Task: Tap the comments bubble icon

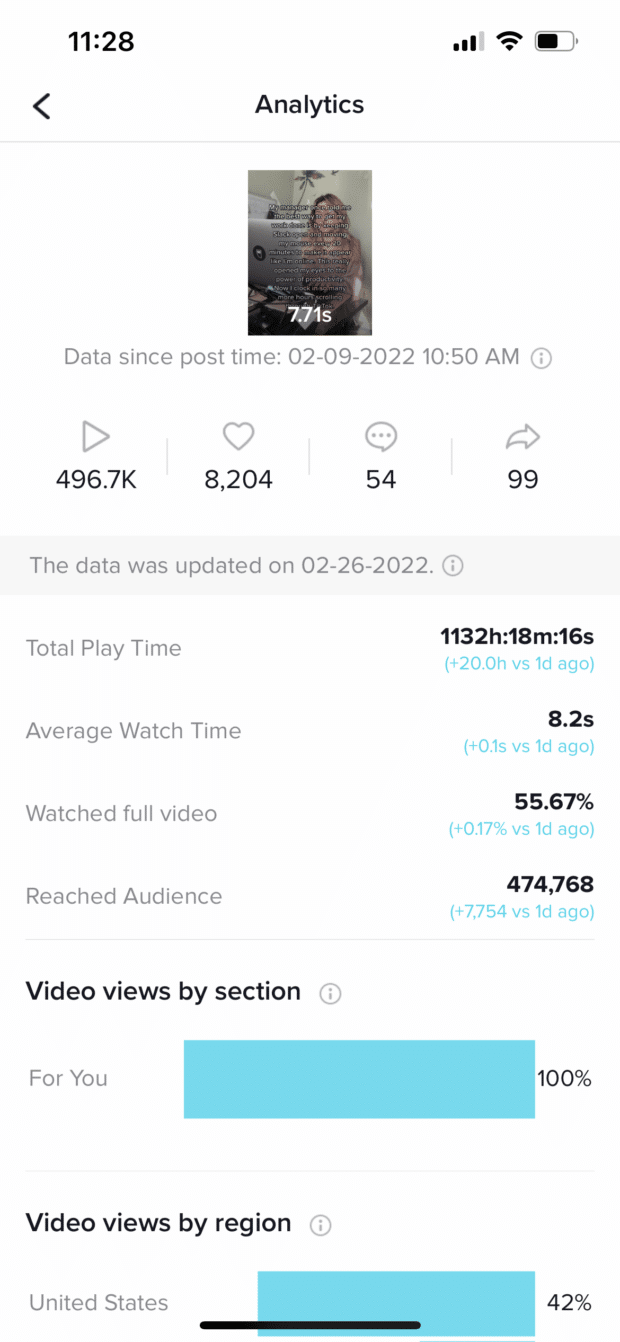Action: [x=381, y=436]
